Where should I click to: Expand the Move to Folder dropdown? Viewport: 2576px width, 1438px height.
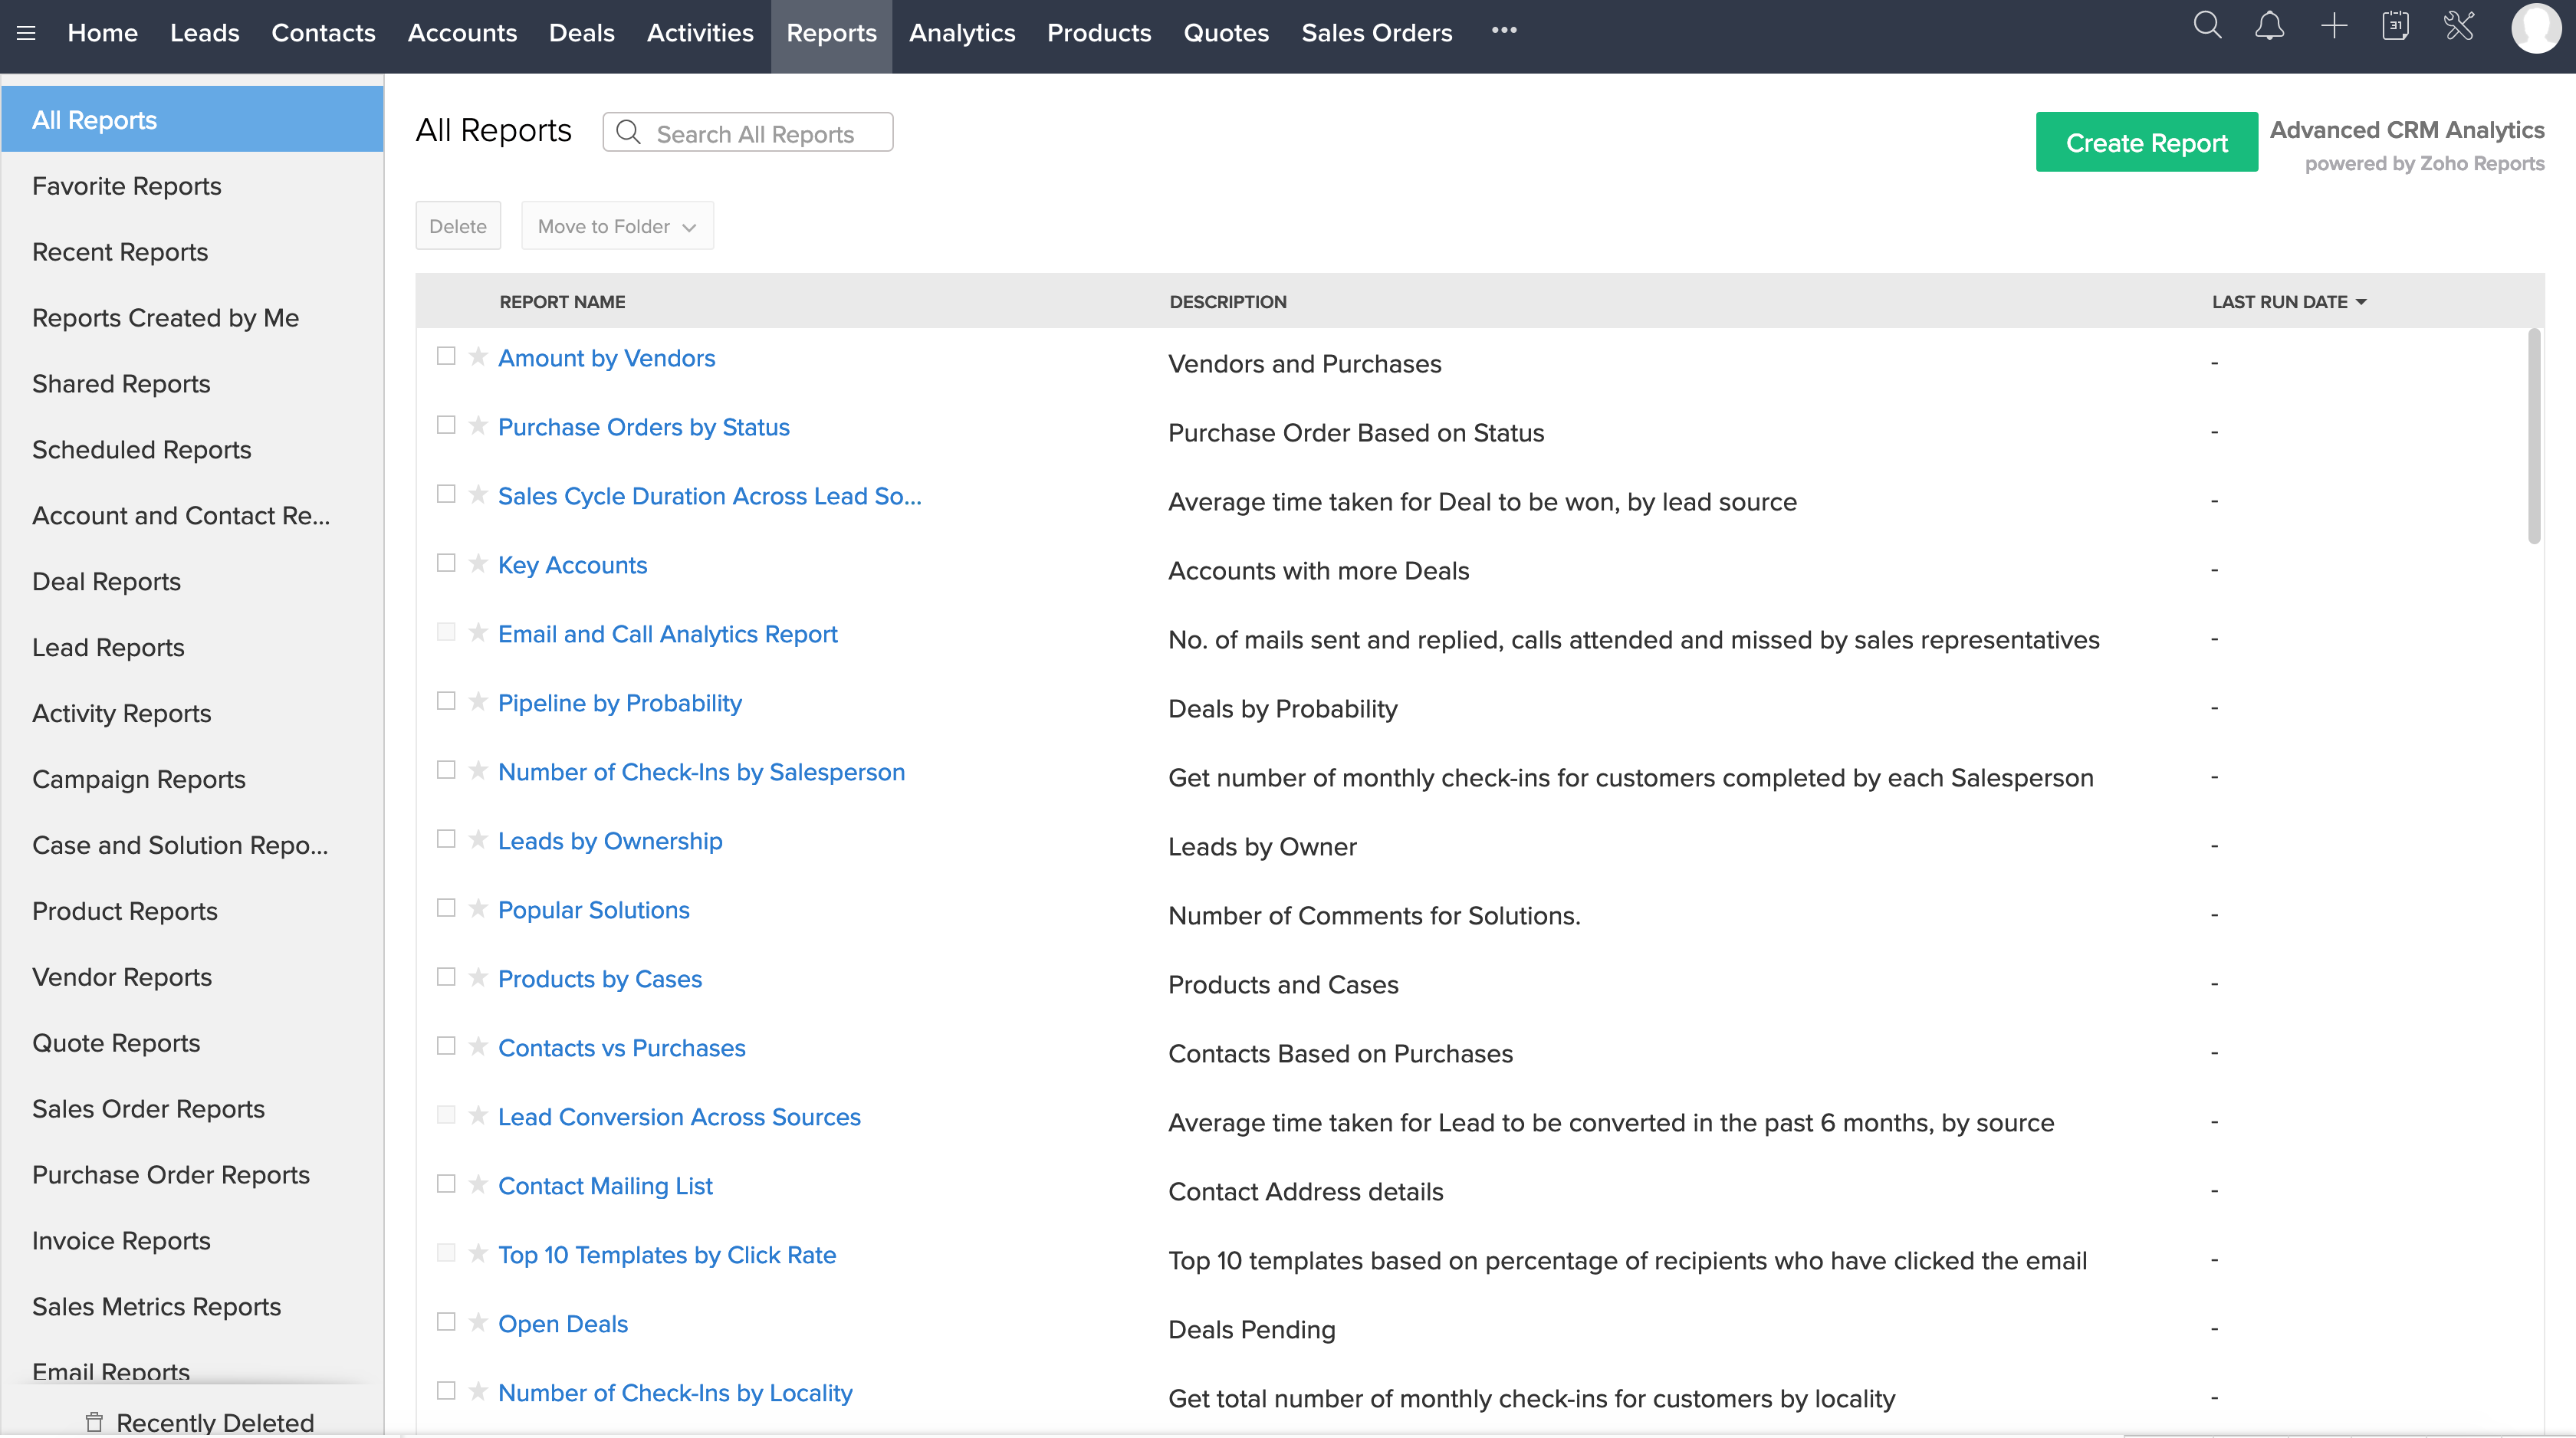617,226
